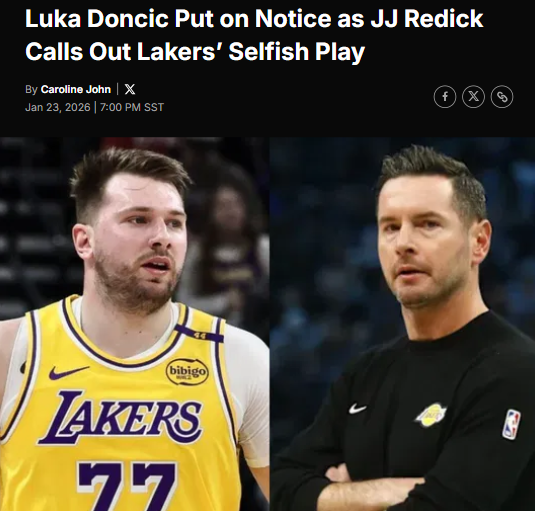The width and height of the screenshot is (535, 511).
Task: Click the black 44 band on the jersey strap
Action: [200, 334]
